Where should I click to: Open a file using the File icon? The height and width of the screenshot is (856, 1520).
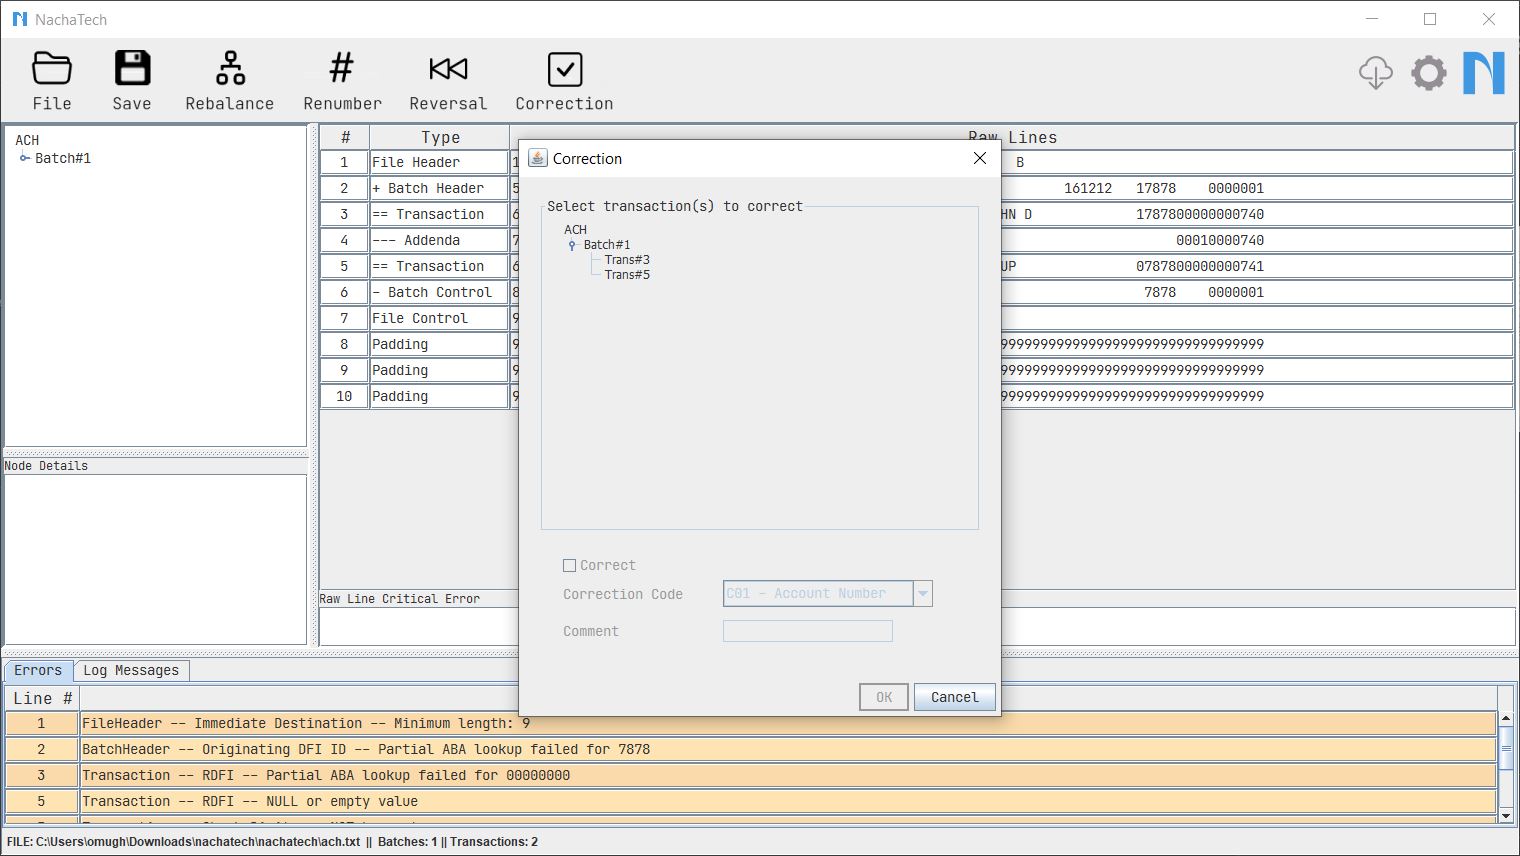pyautogui.click(x=52, y=70)
